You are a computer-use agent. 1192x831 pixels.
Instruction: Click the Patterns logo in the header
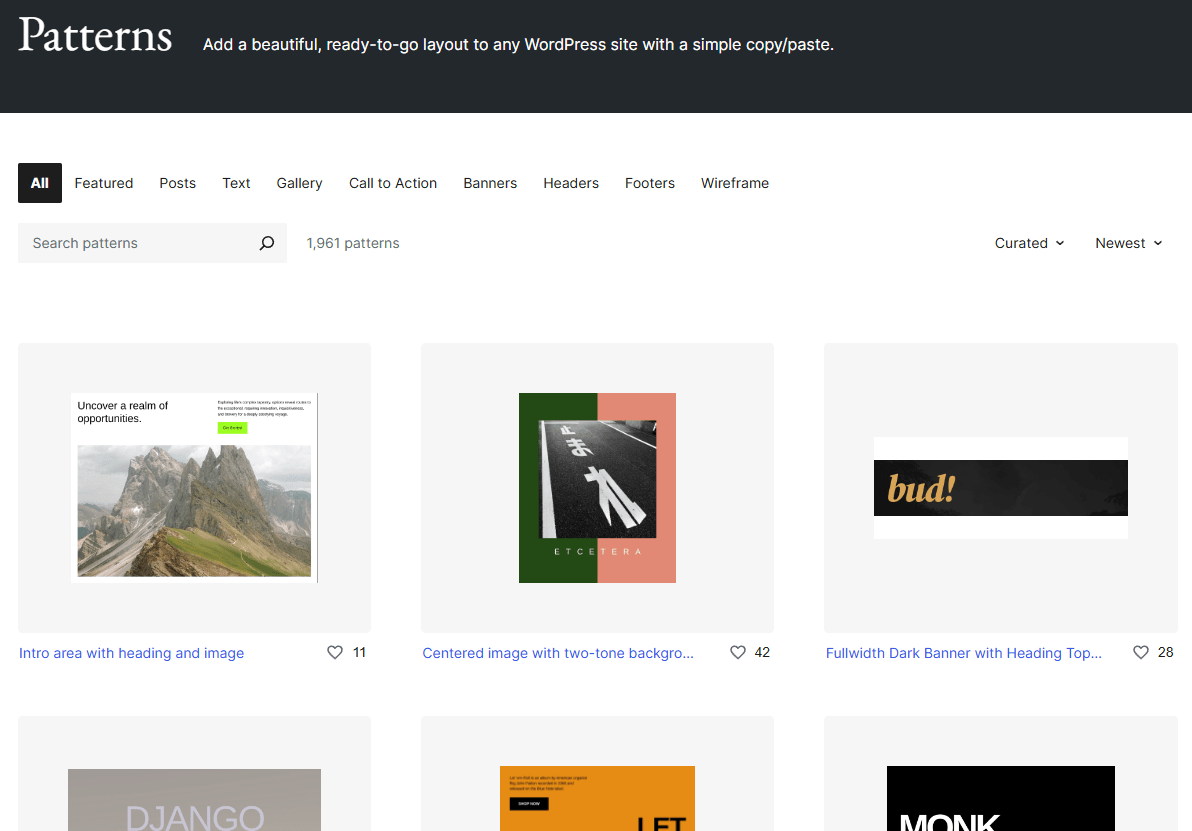pyautogui.click(x=95, y=36)
